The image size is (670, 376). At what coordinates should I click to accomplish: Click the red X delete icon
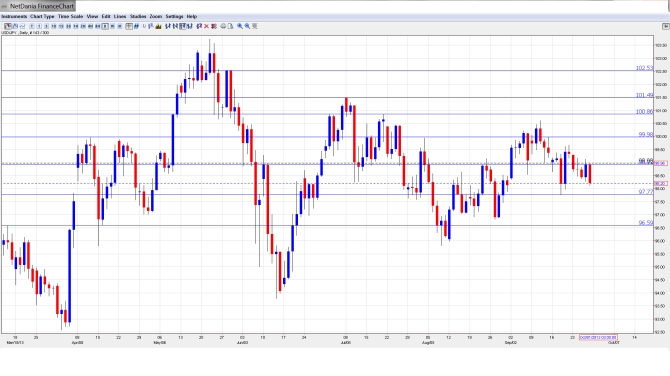[206, 26]
